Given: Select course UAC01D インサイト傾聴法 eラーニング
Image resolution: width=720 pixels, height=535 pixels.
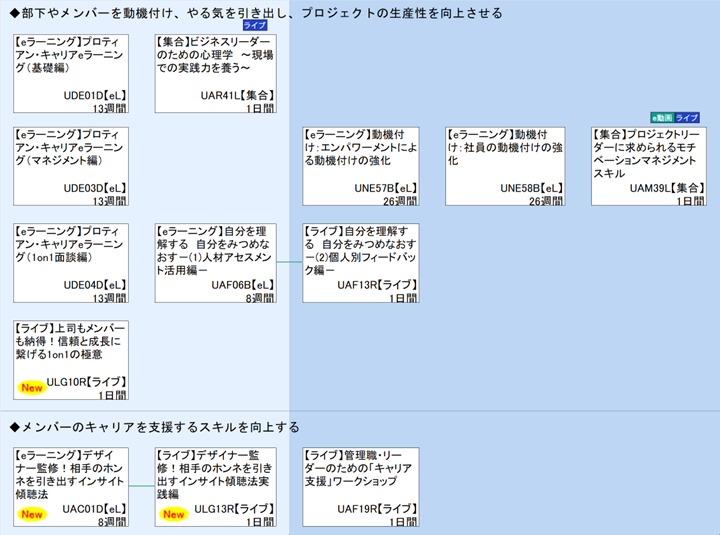Looking at the screenshot, I should click(x=71, y=486).
